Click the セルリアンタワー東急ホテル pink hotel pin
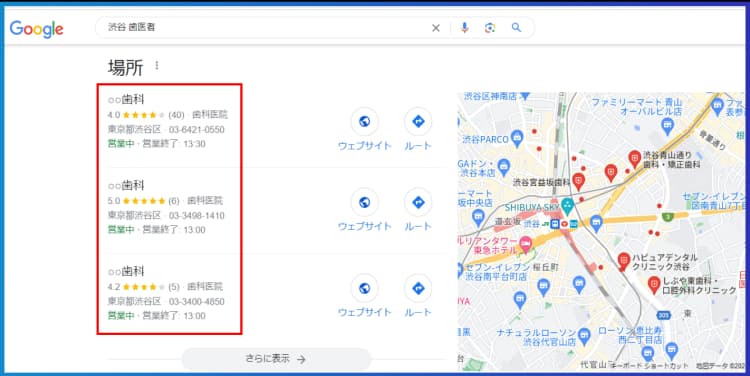The width and height of the screenshot is (750, 376). click(526, 244)
